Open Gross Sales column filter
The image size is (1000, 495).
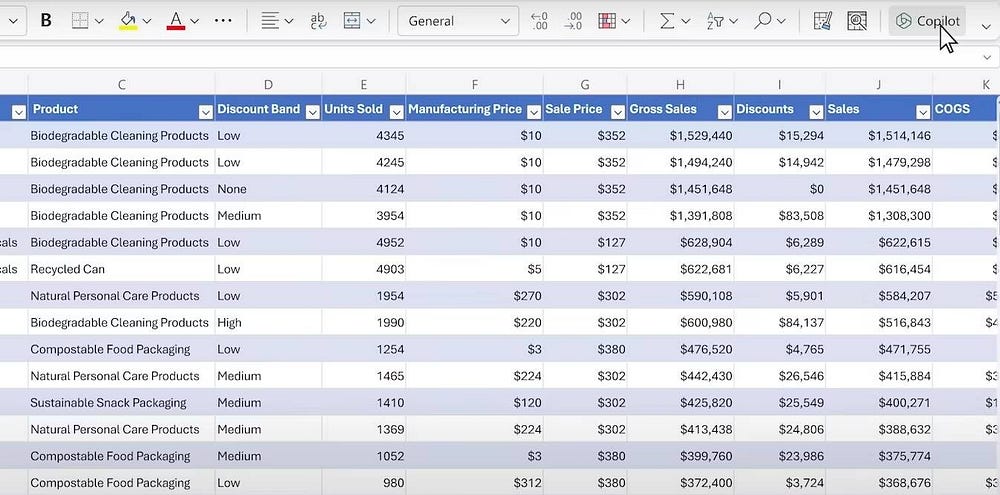pyautogui.click(x=725, y=112)
